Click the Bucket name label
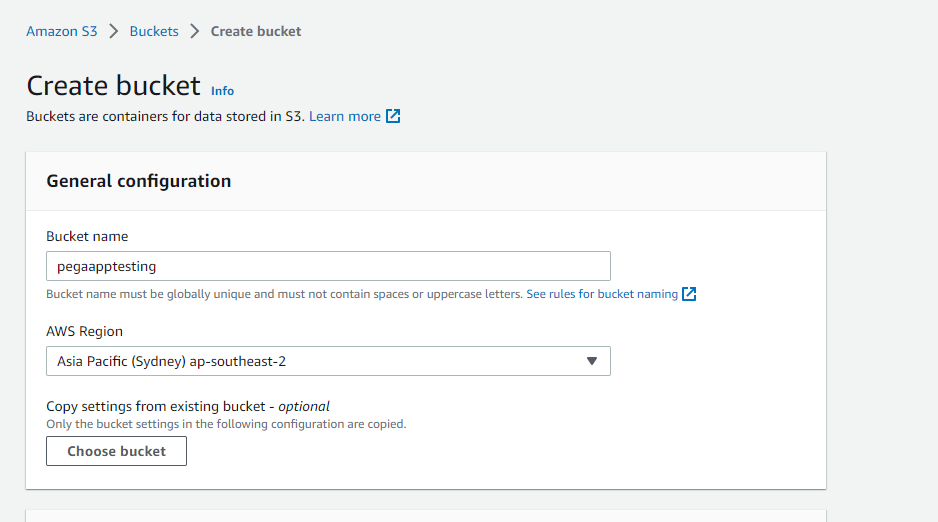 coord(87,236)
